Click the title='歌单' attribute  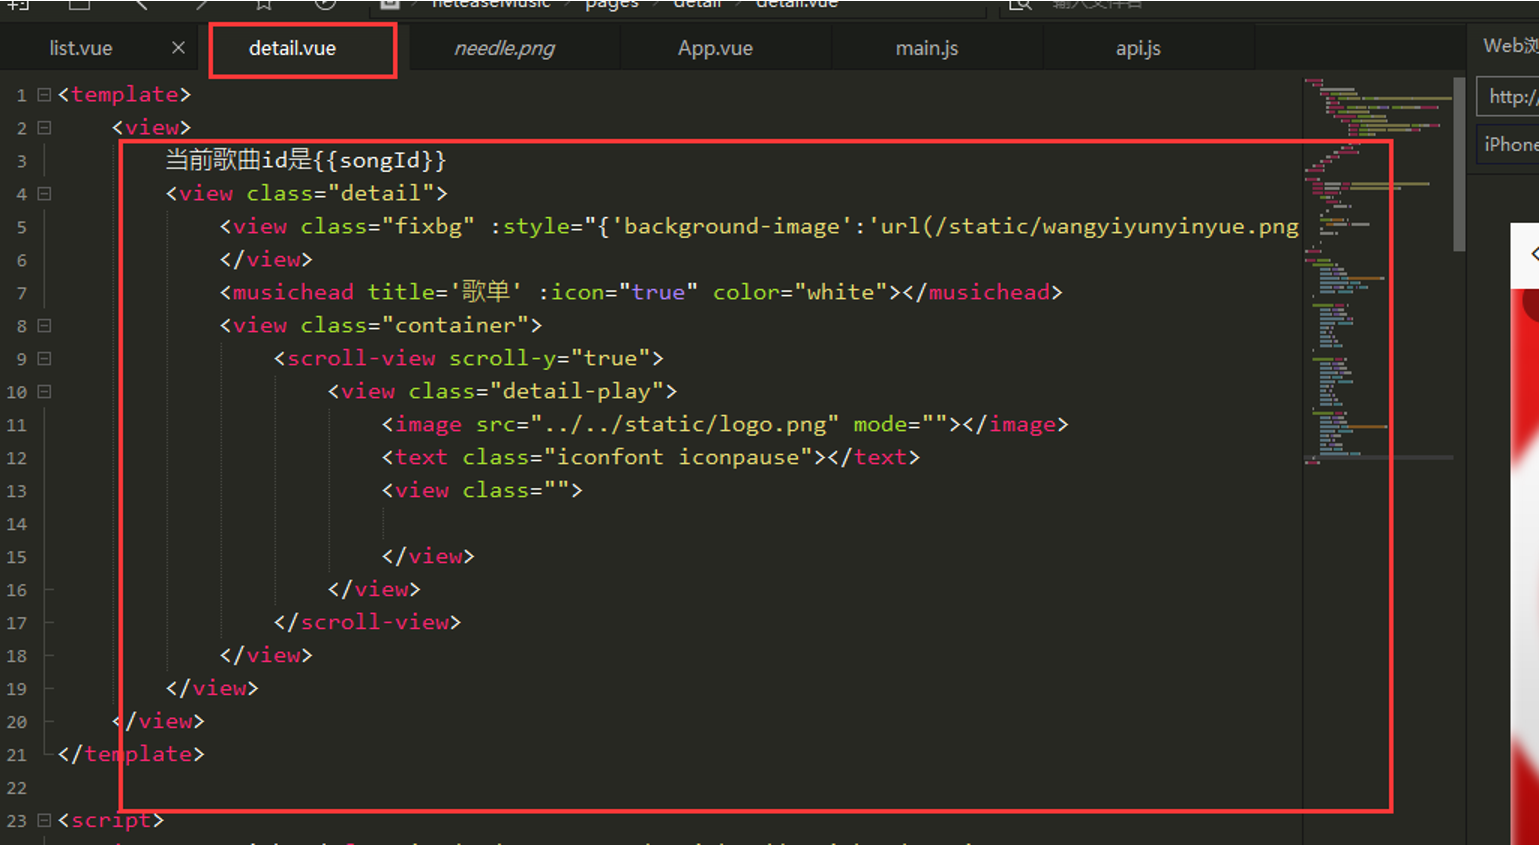click(444, 292)
